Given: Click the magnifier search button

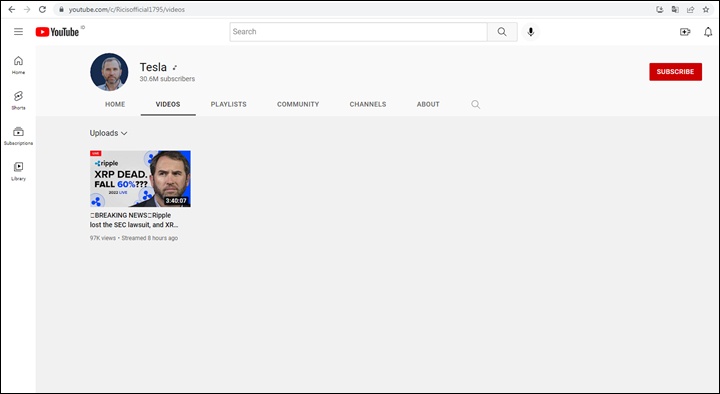Looking at the screenshot, I should [502, 32].
